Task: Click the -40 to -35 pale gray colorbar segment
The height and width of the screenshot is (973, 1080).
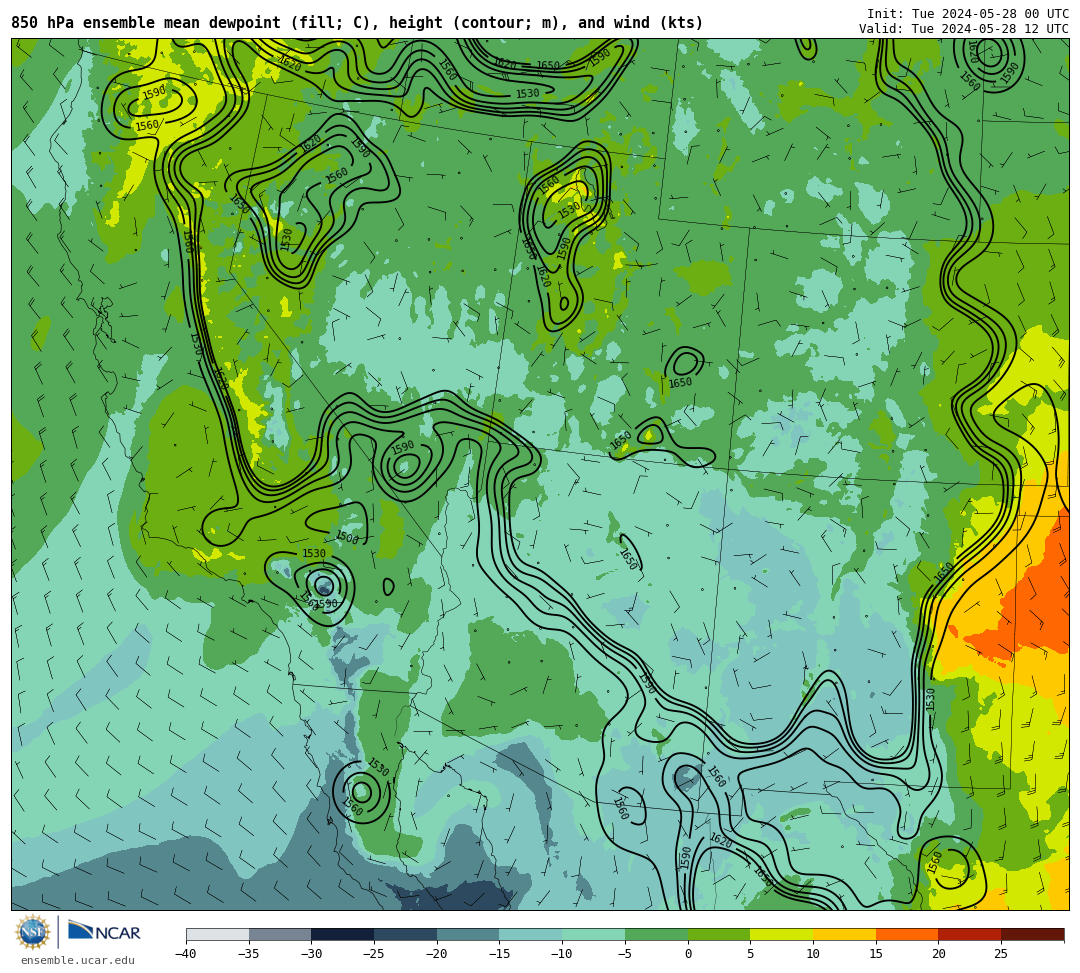Action: [x=218, y=934]
